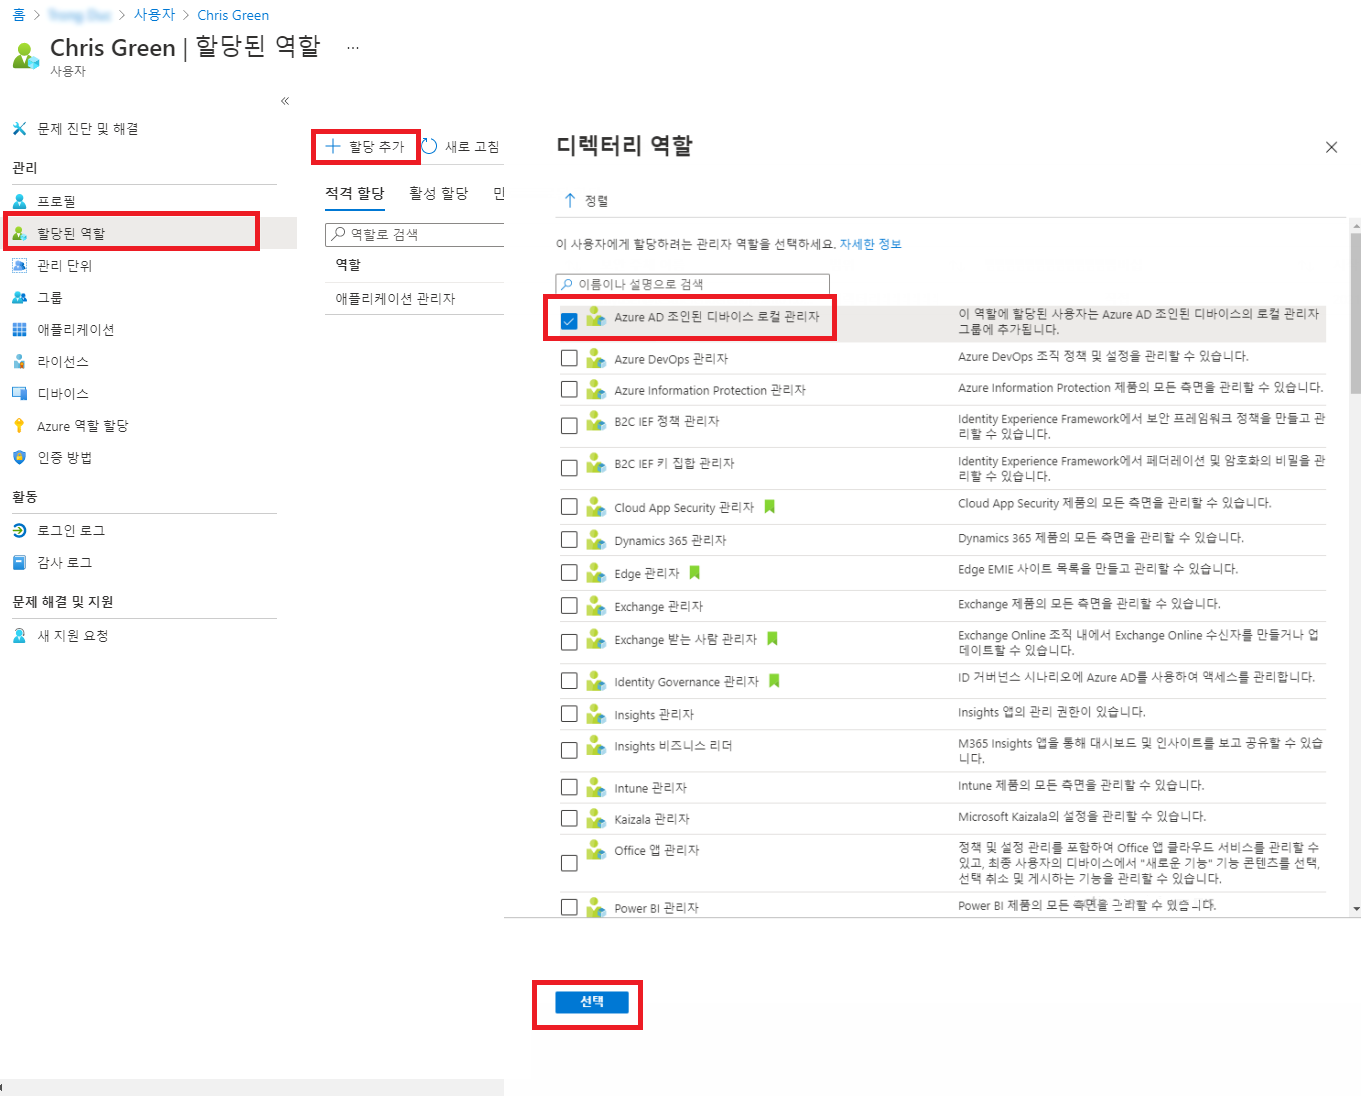Uncheck Azure AD 조인된 디바이스 로컬 관리자
Image resolution: width=1361 pixels, height=1102 pixels.
569,321
